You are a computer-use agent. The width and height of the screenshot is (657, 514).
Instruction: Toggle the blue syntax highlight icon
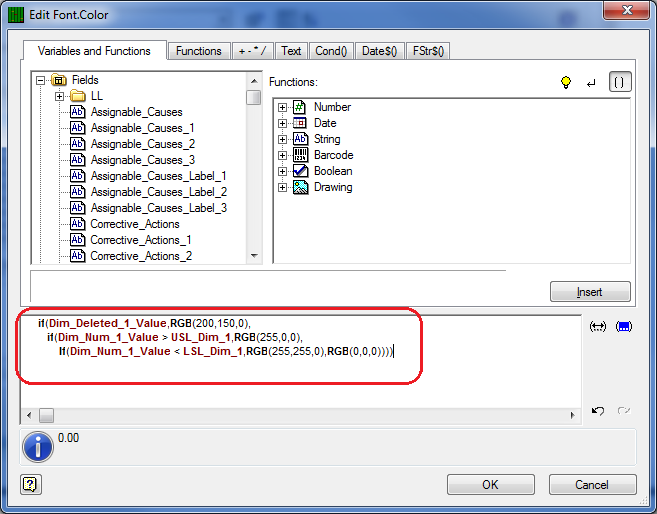[x=623, y=326]
